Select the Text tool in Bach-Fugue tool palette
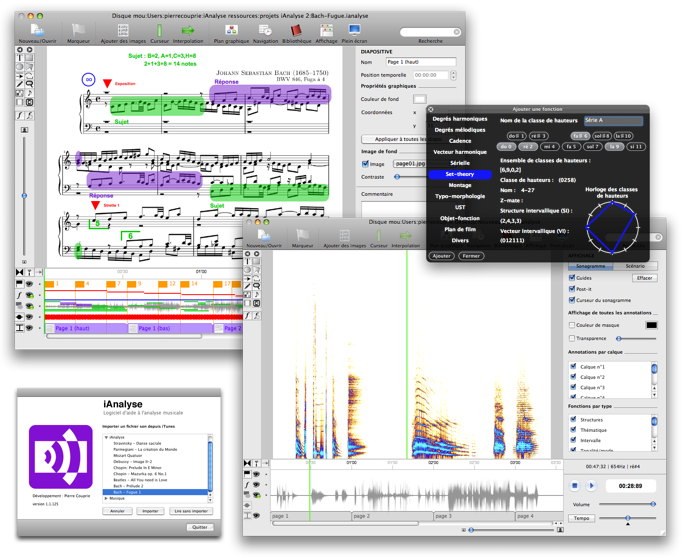 click(x=20, y=58)
